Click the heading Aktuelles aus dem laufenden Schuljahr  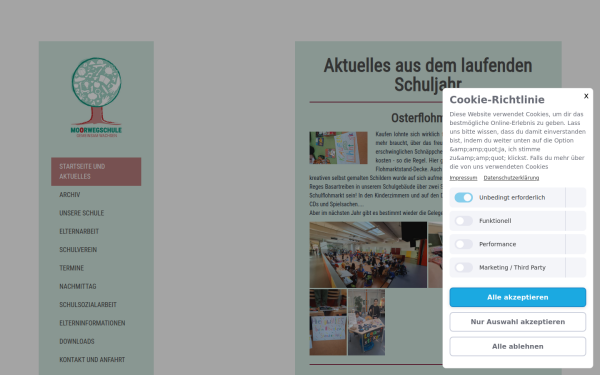[428, 75]
